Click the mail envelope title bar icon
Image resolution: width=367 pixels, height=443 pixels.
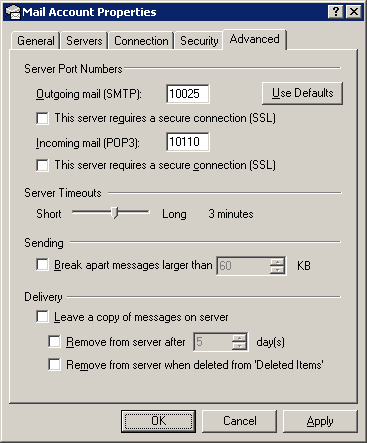click(x=13, y=12)
